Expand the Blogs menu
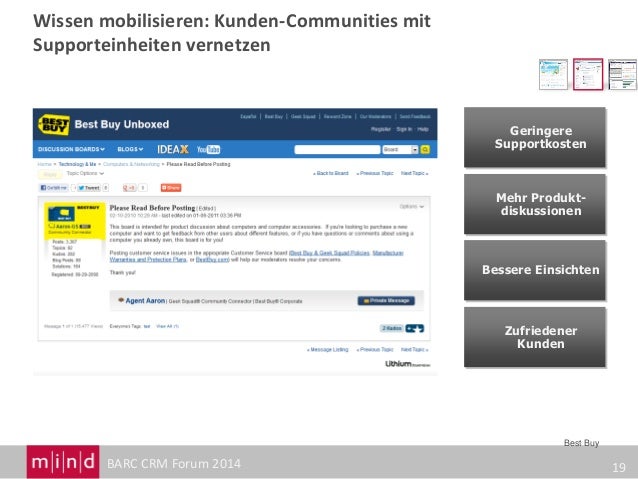Screen dimensions: 638x479 click(x=130, y=149)
